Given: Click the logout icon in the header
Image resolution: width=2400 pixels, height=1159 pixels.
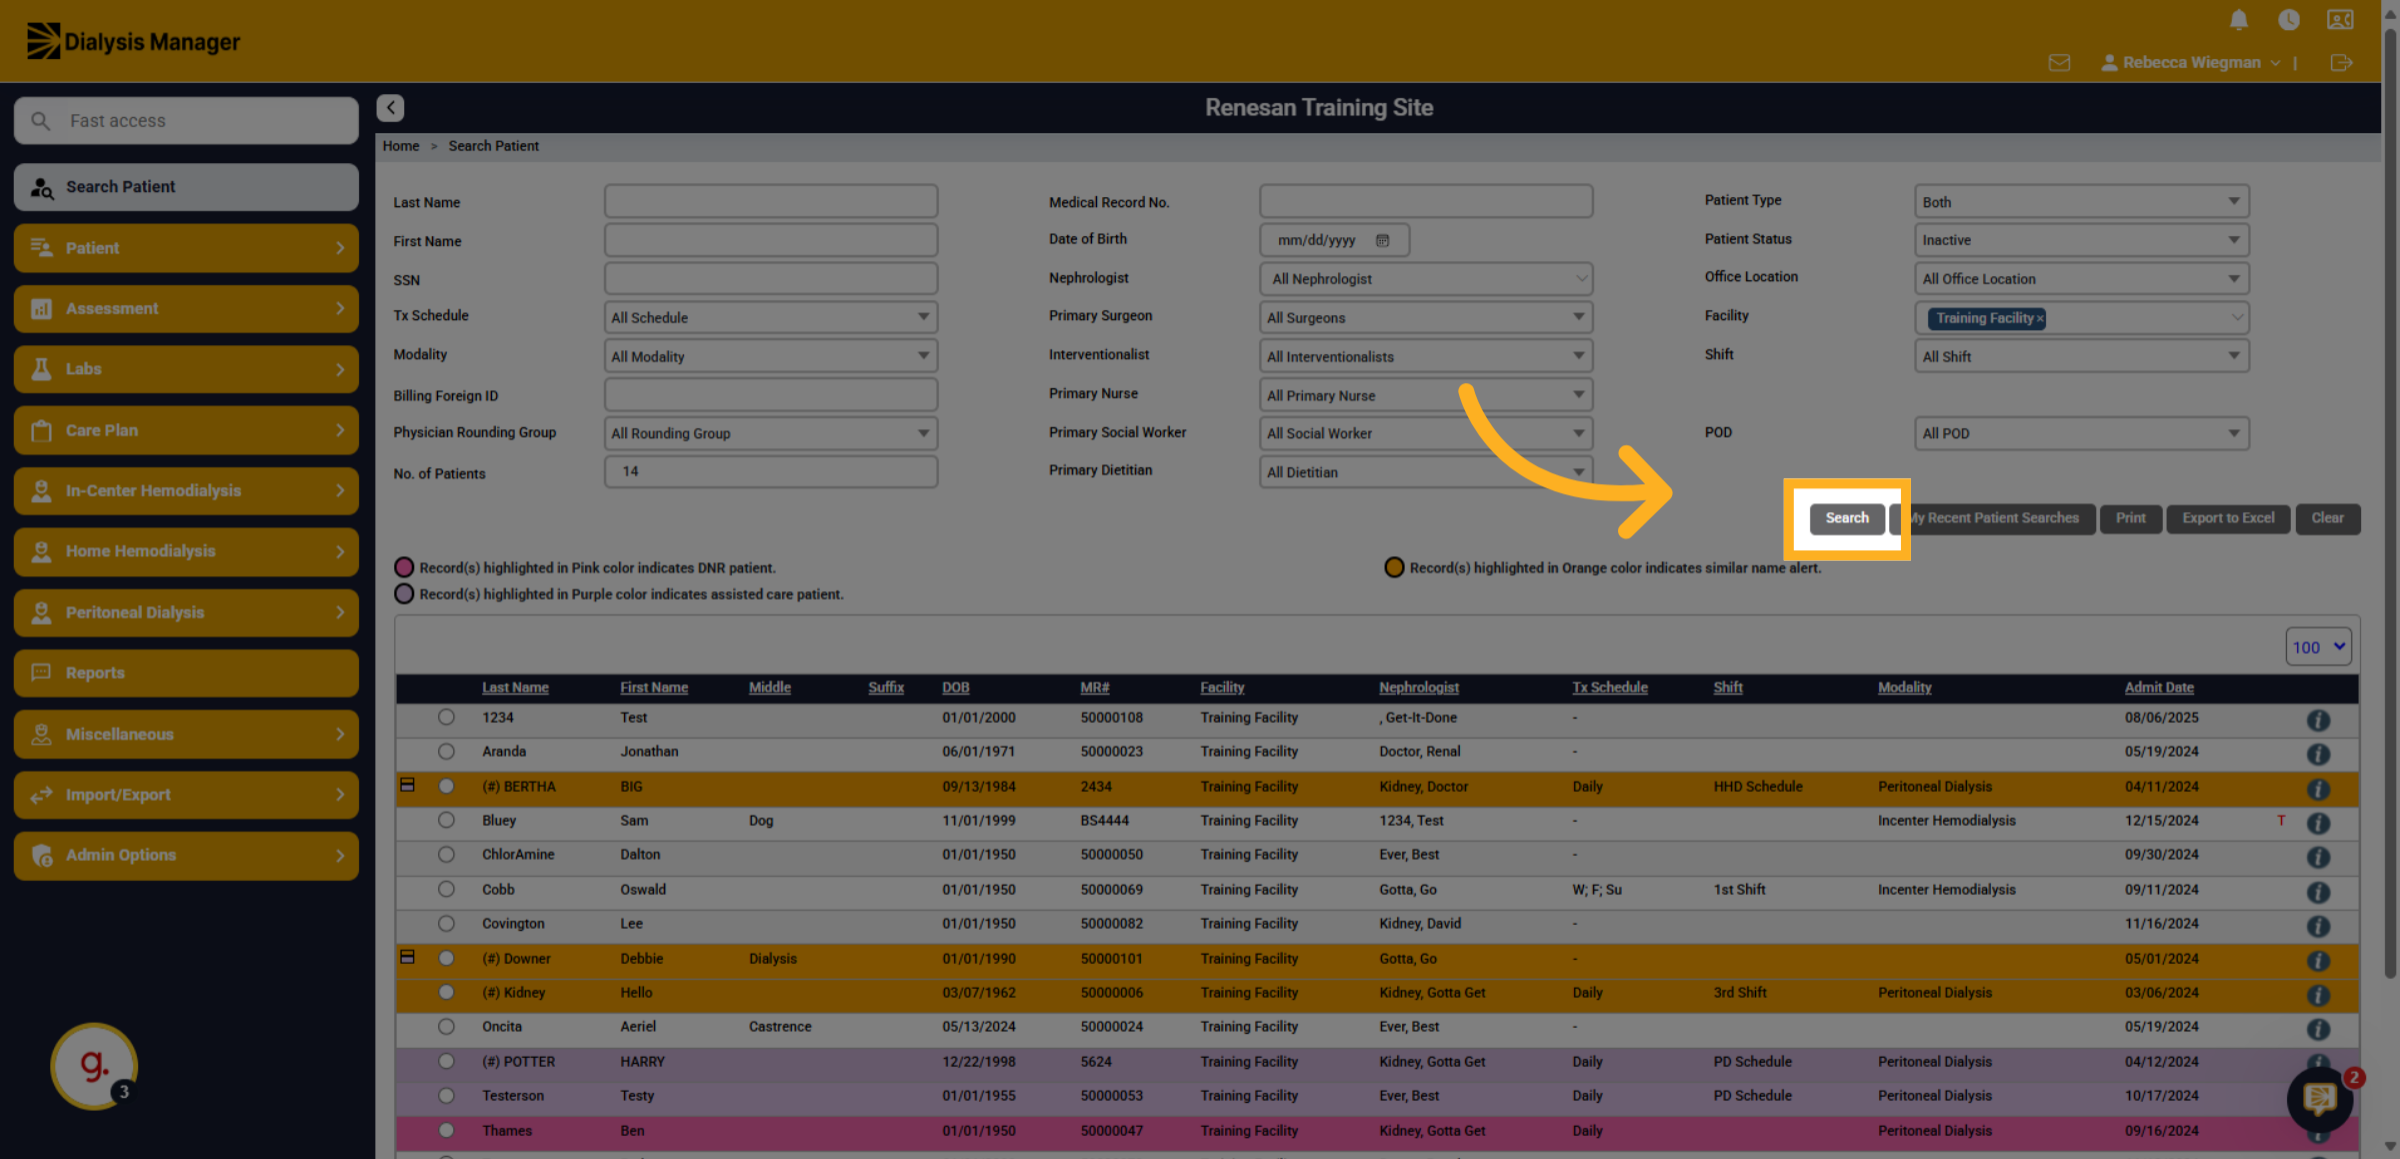Looking at the screenshot, I should [x=2341, y=62].
